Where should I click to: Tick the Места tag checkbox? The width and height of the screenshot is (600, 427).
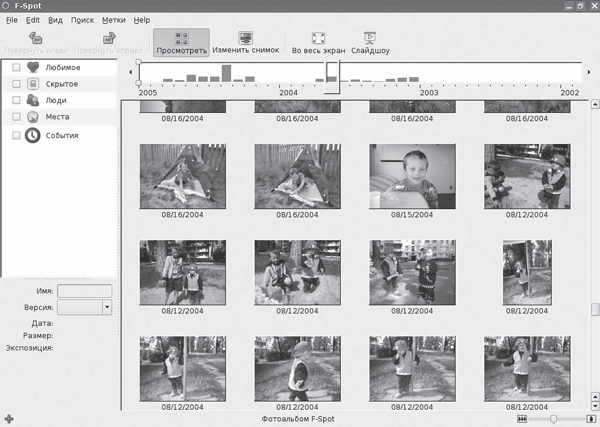(16, 118)
